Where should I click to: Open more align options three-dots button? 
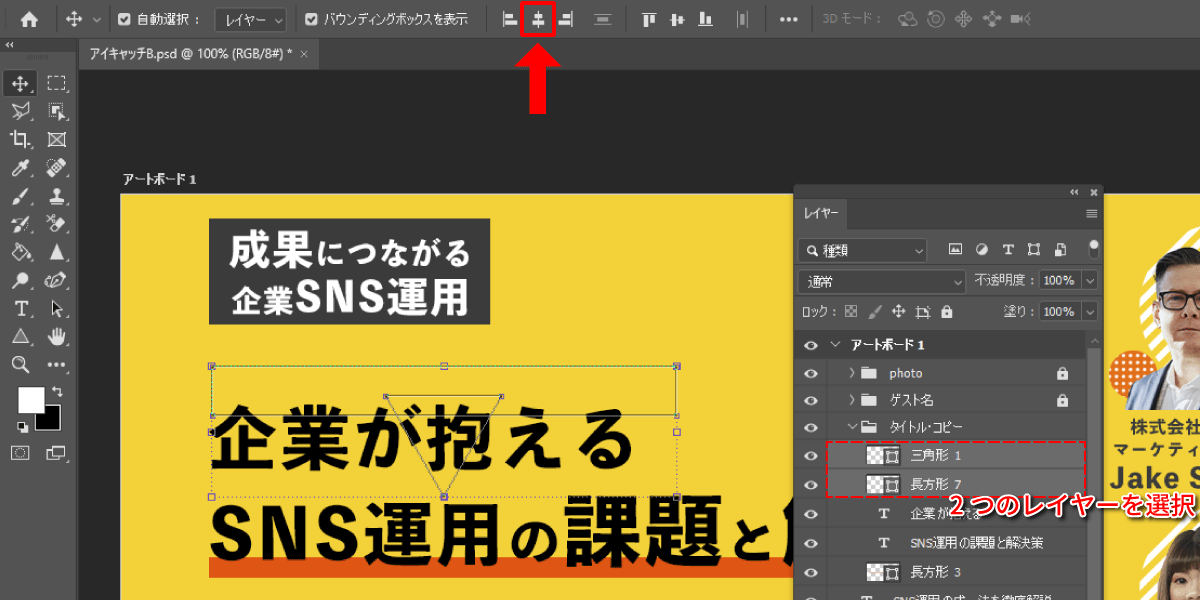coord(789,19)
